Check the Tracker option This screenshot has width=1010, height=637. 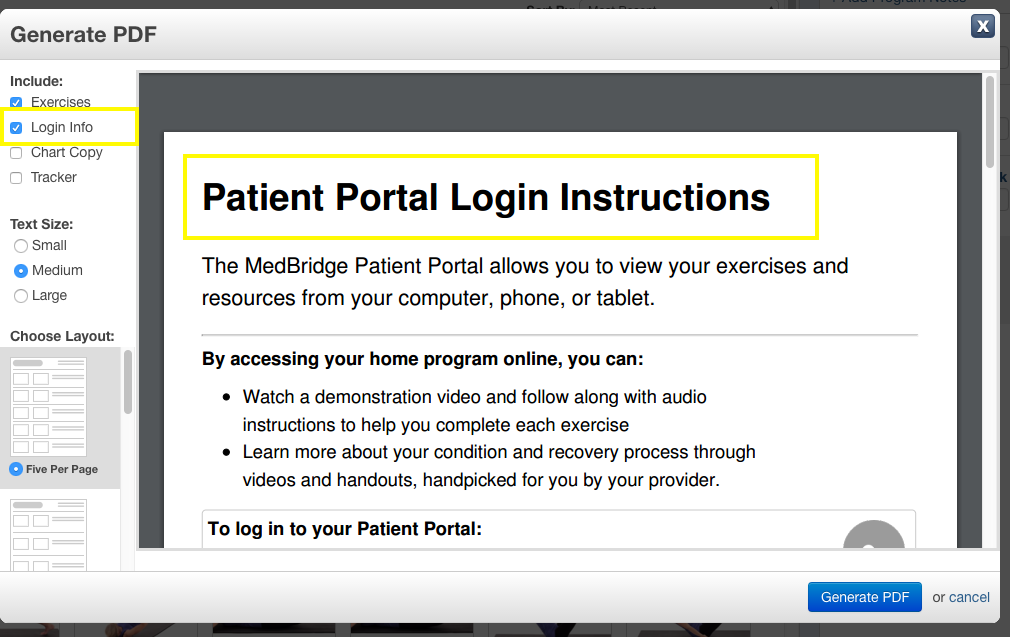pos(16,178)
